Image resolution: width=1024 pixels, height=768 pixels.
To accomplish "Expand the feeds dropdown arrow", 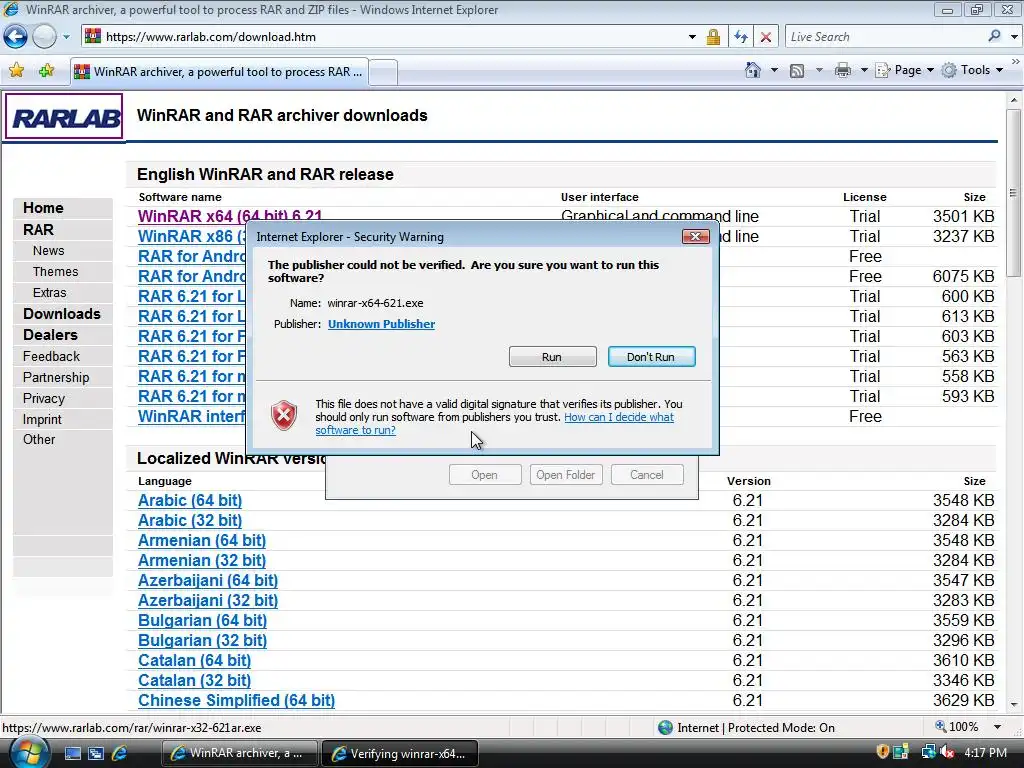I will coord(819,70).
